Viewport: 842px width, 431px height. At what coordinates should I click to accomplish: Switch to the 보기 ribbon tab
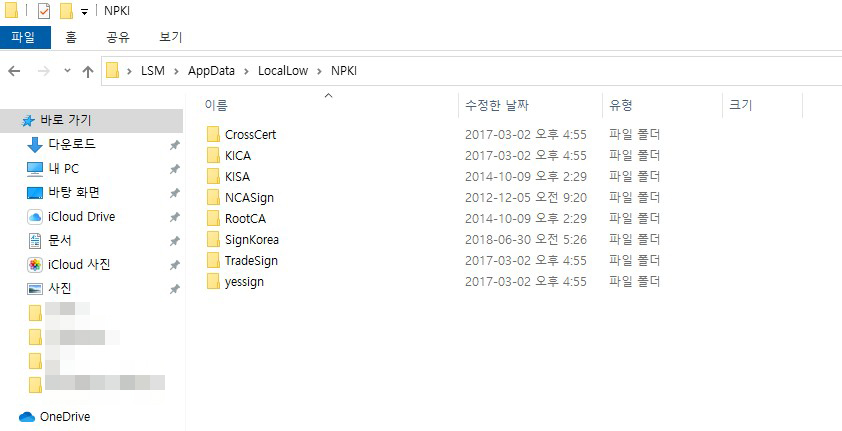[x=171, y=38]
